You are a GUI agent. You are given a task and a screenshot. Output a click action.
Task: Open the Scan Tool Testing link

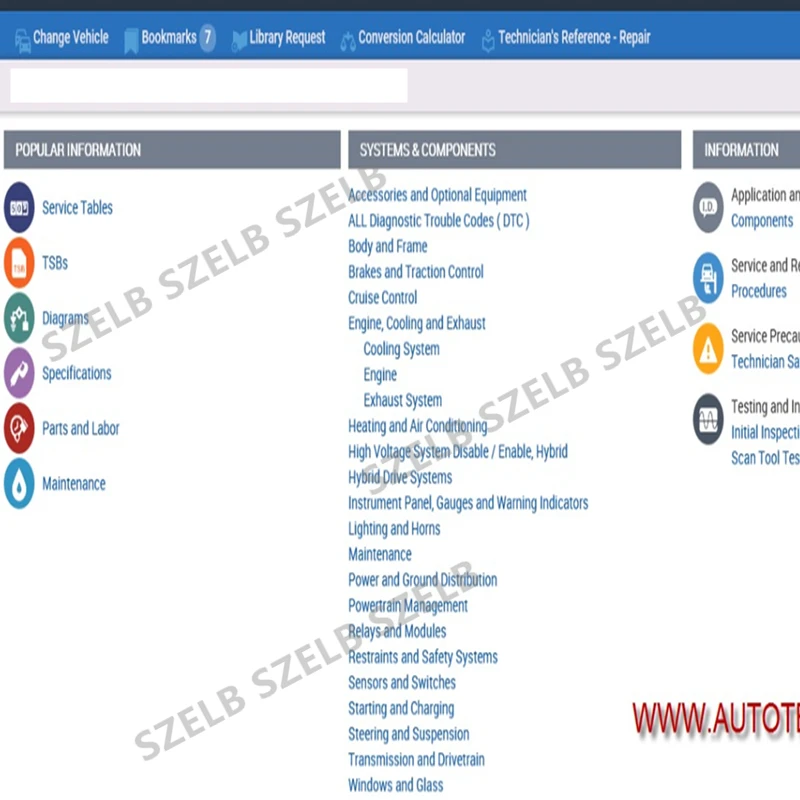coord(765,458)
